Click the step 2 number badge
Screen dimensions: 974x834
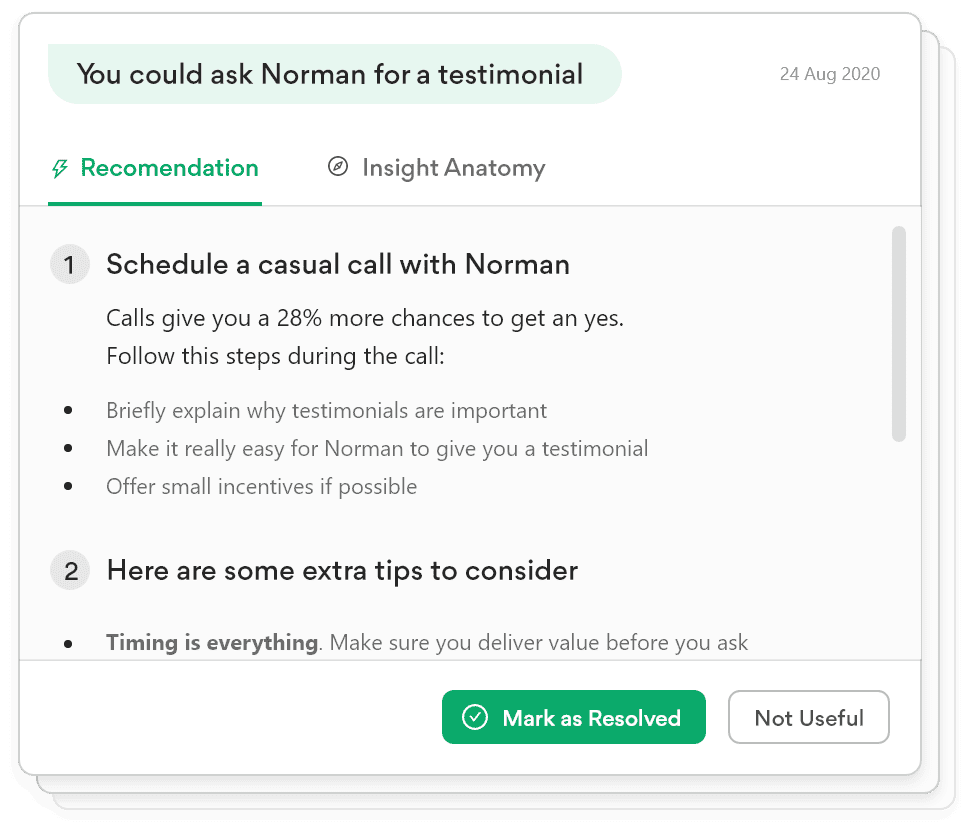(x=70, y=571)
